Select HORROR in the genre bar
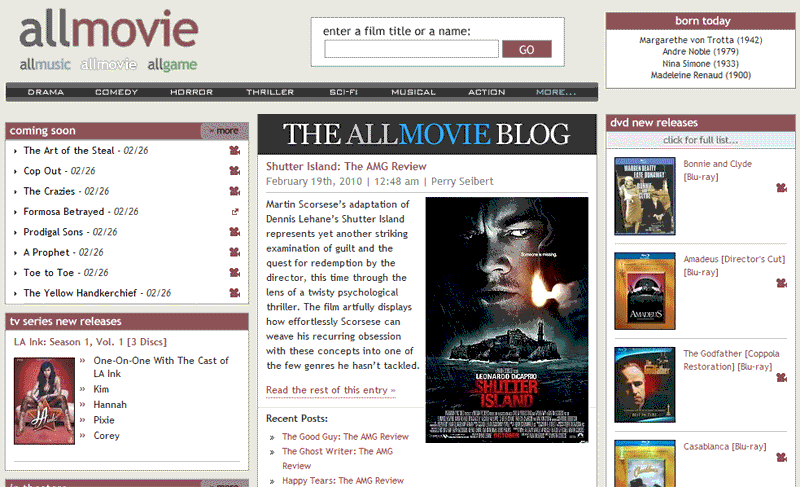The width and height of the screenshot is (800, 487). pyautogui.click(x=191, y=92)
